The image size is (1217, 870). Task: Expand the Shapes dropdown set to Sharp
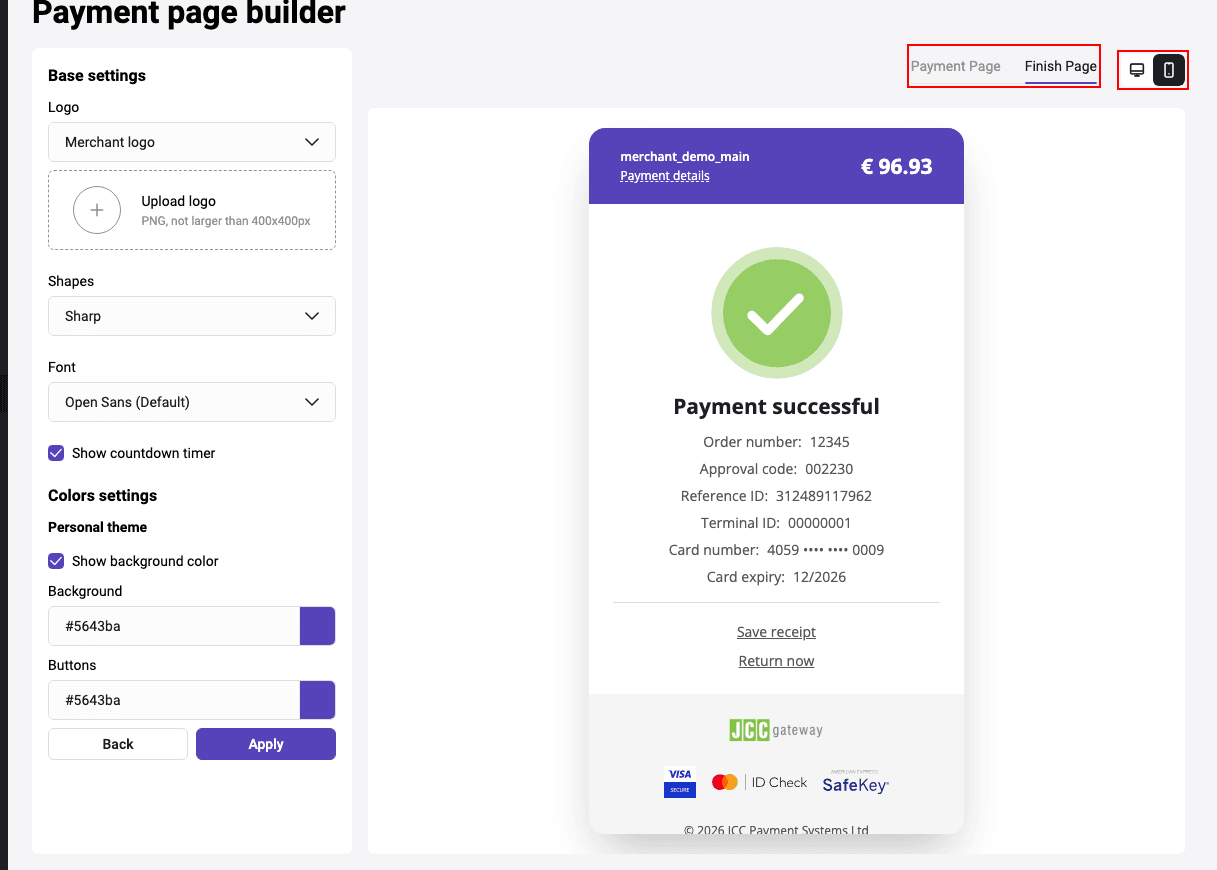(192, 316)
